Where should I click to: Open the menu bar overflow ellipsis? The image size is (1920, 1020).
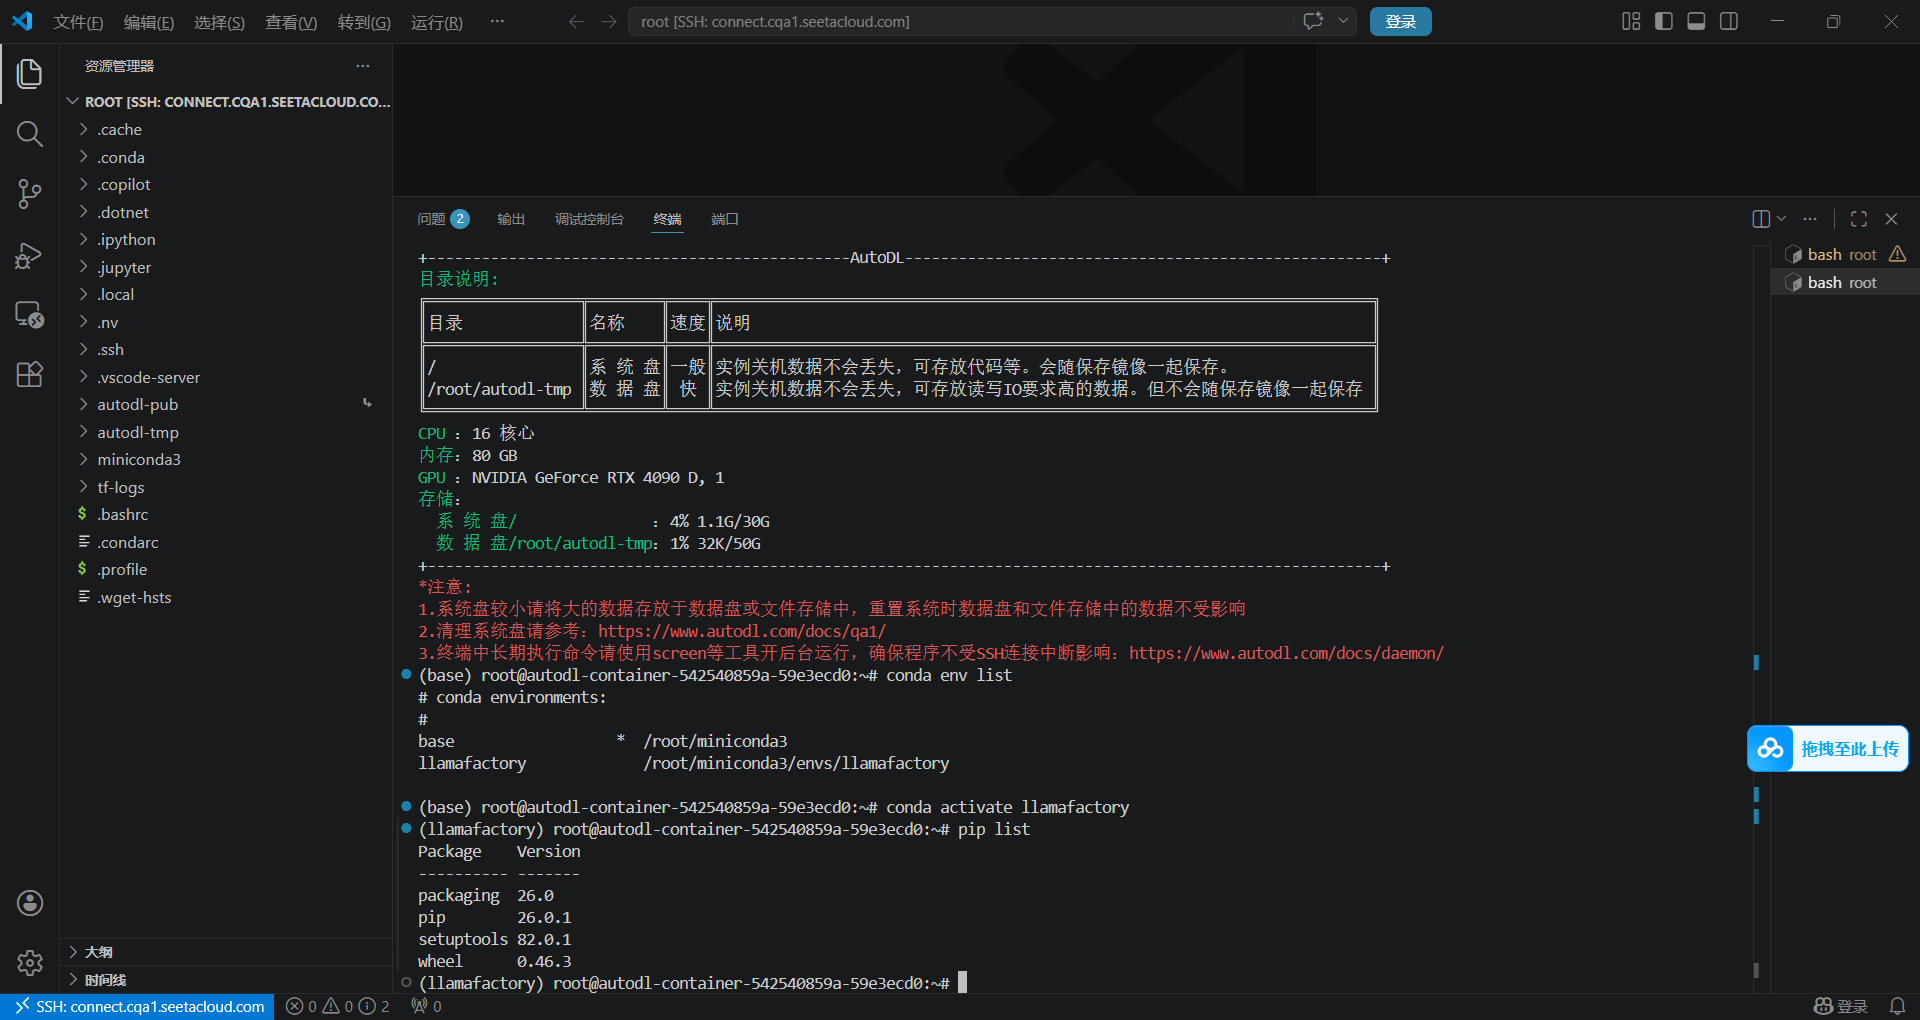(x=497, y=21)
